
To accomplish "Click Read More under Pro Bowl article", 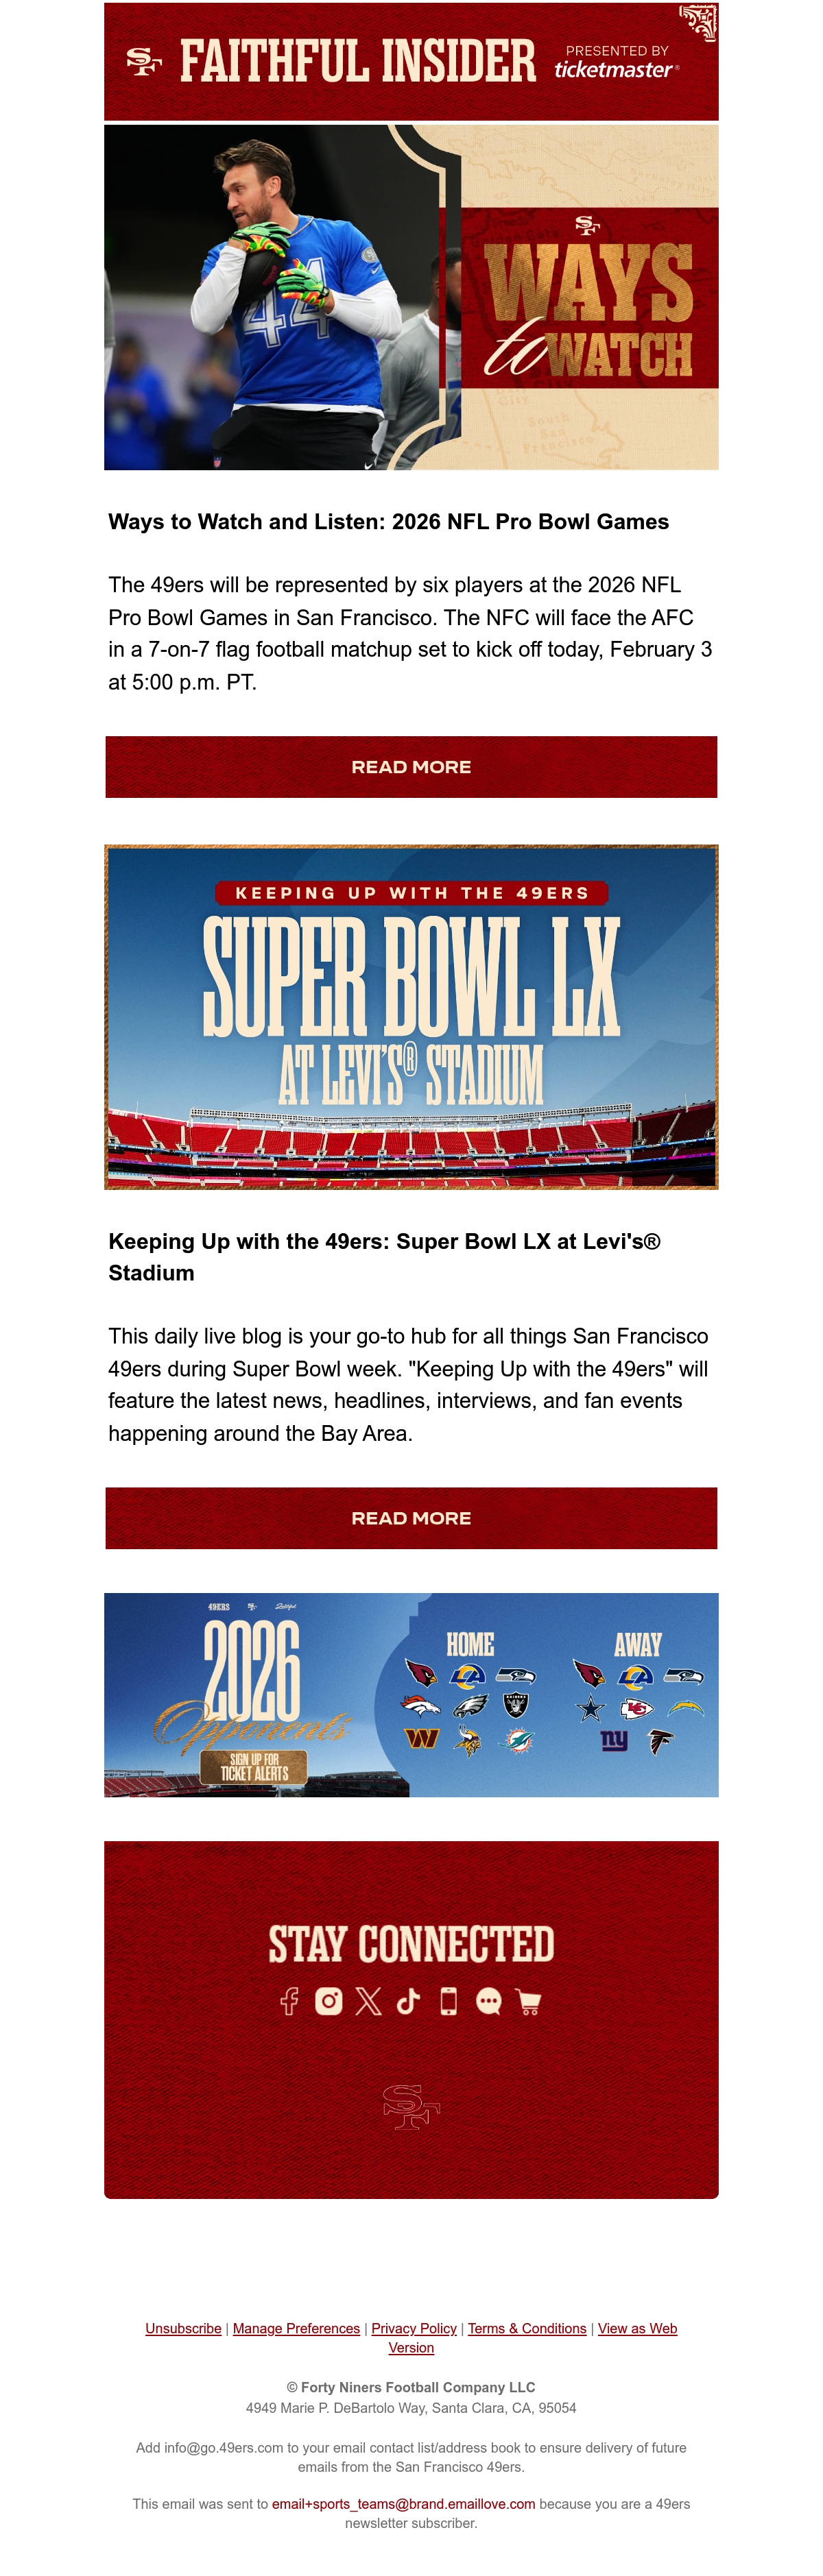I will [411, 767].
